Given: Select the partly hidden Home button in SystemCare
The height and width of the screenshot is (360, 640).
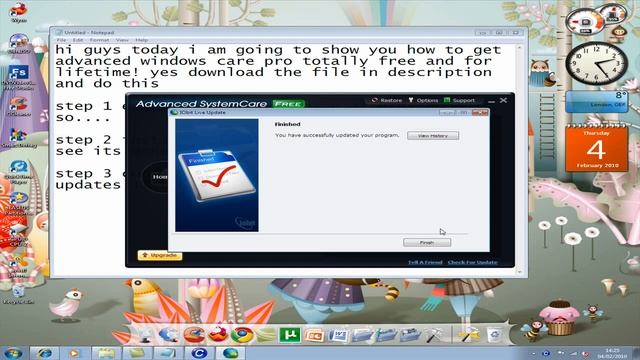Looking at the screenshot, I should pyautogui.click(x=154, y=177).
